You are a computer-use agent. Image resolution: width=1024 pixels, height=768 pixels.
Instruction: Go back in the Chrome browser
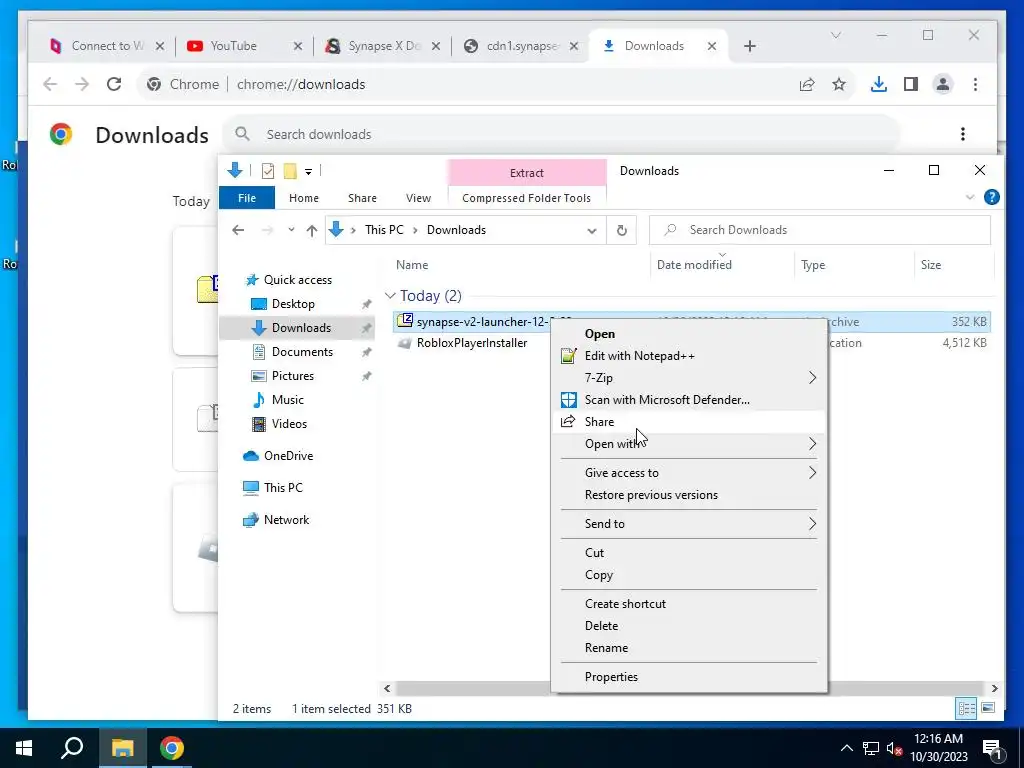click(50, 84)
